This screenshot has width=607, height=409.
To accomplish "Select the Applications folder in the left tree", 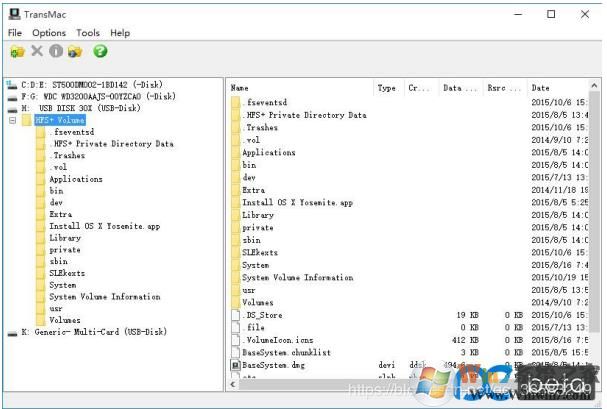I will [76, 179].
